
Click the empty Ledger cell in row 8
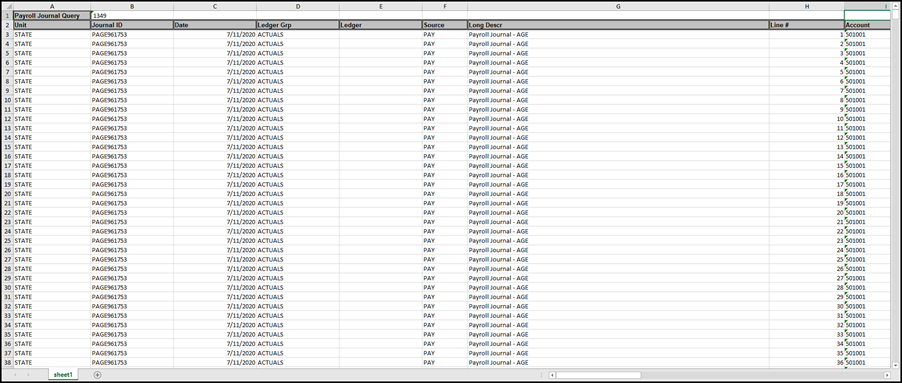tap(380, 81)
